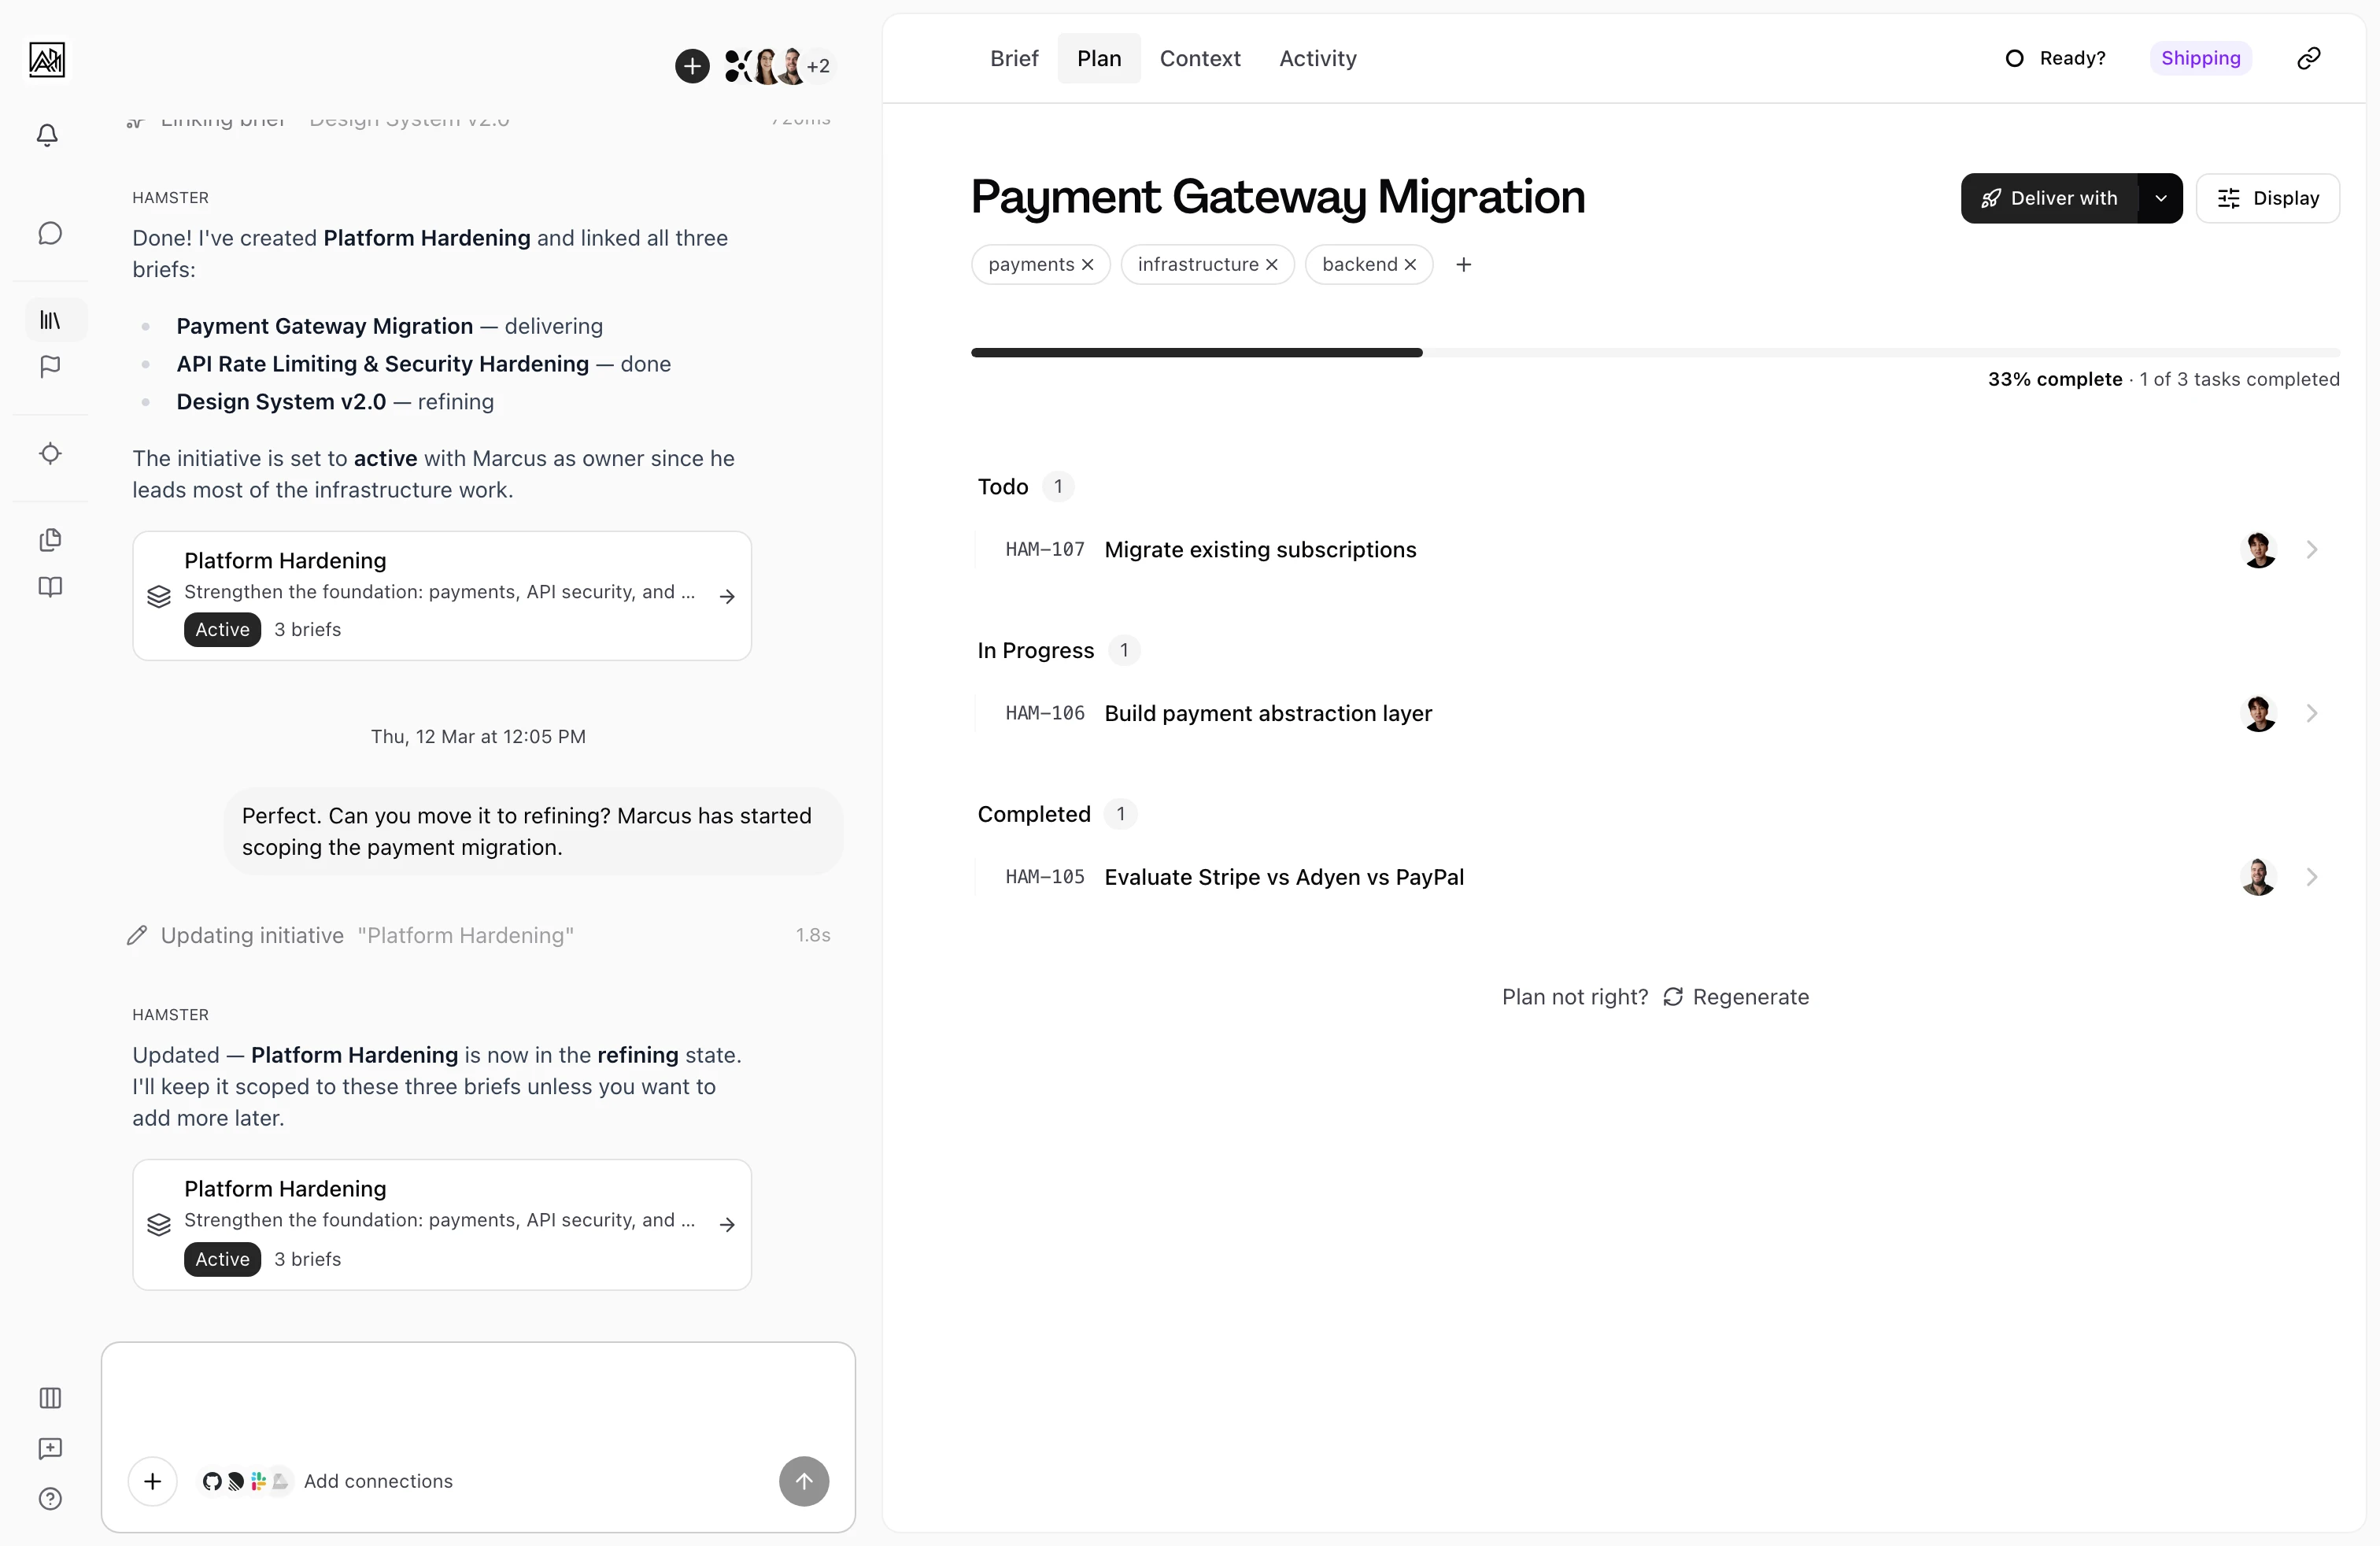The image size is (2380, 1546).
Task: Click the Add connections field
Action: [x=378, y=1481]
